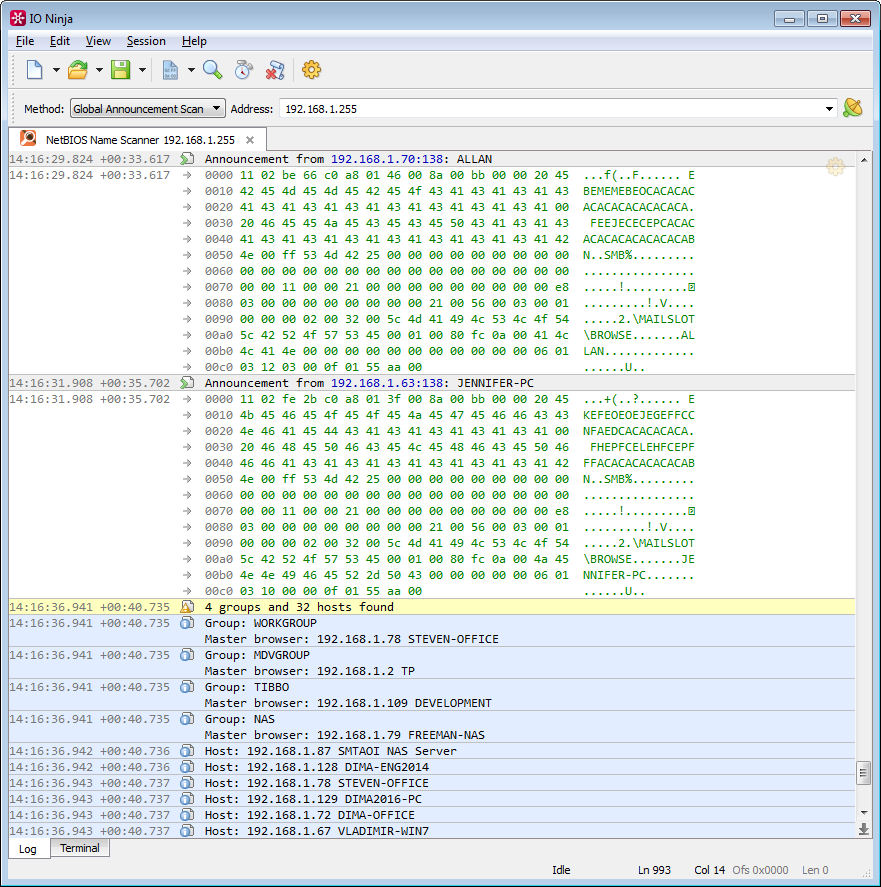Open the Session menu
This screenshot has height=887, width=881.
[146, 41]
